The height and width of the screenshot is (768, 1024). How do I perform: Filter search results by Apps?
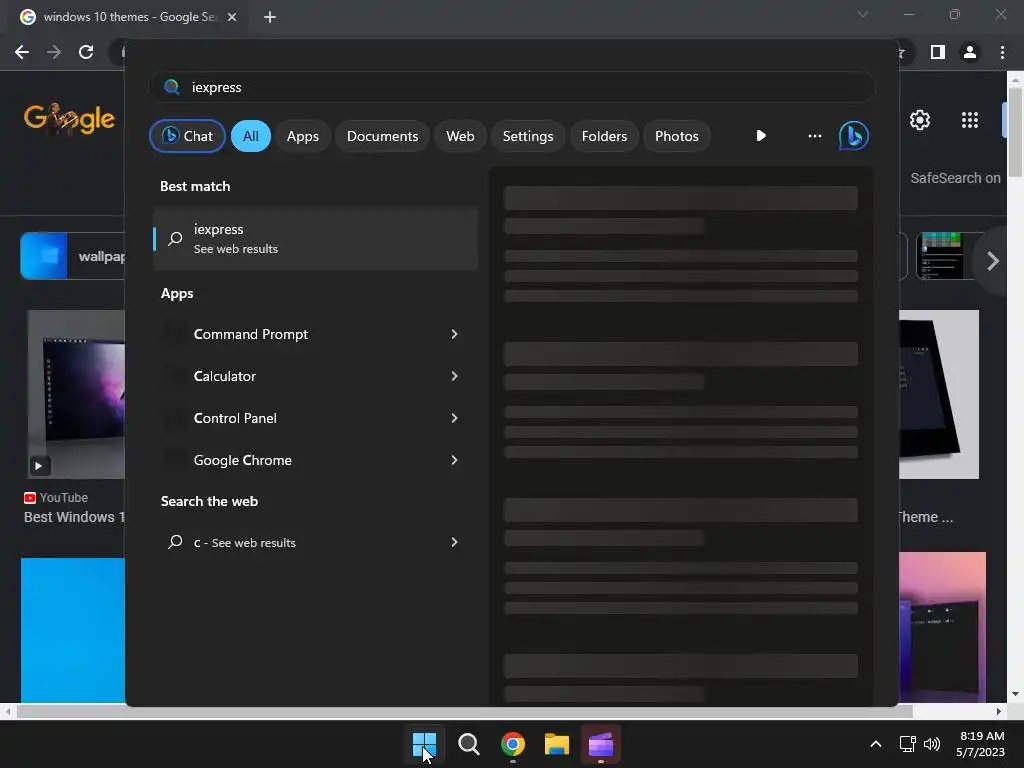point(302,136)
